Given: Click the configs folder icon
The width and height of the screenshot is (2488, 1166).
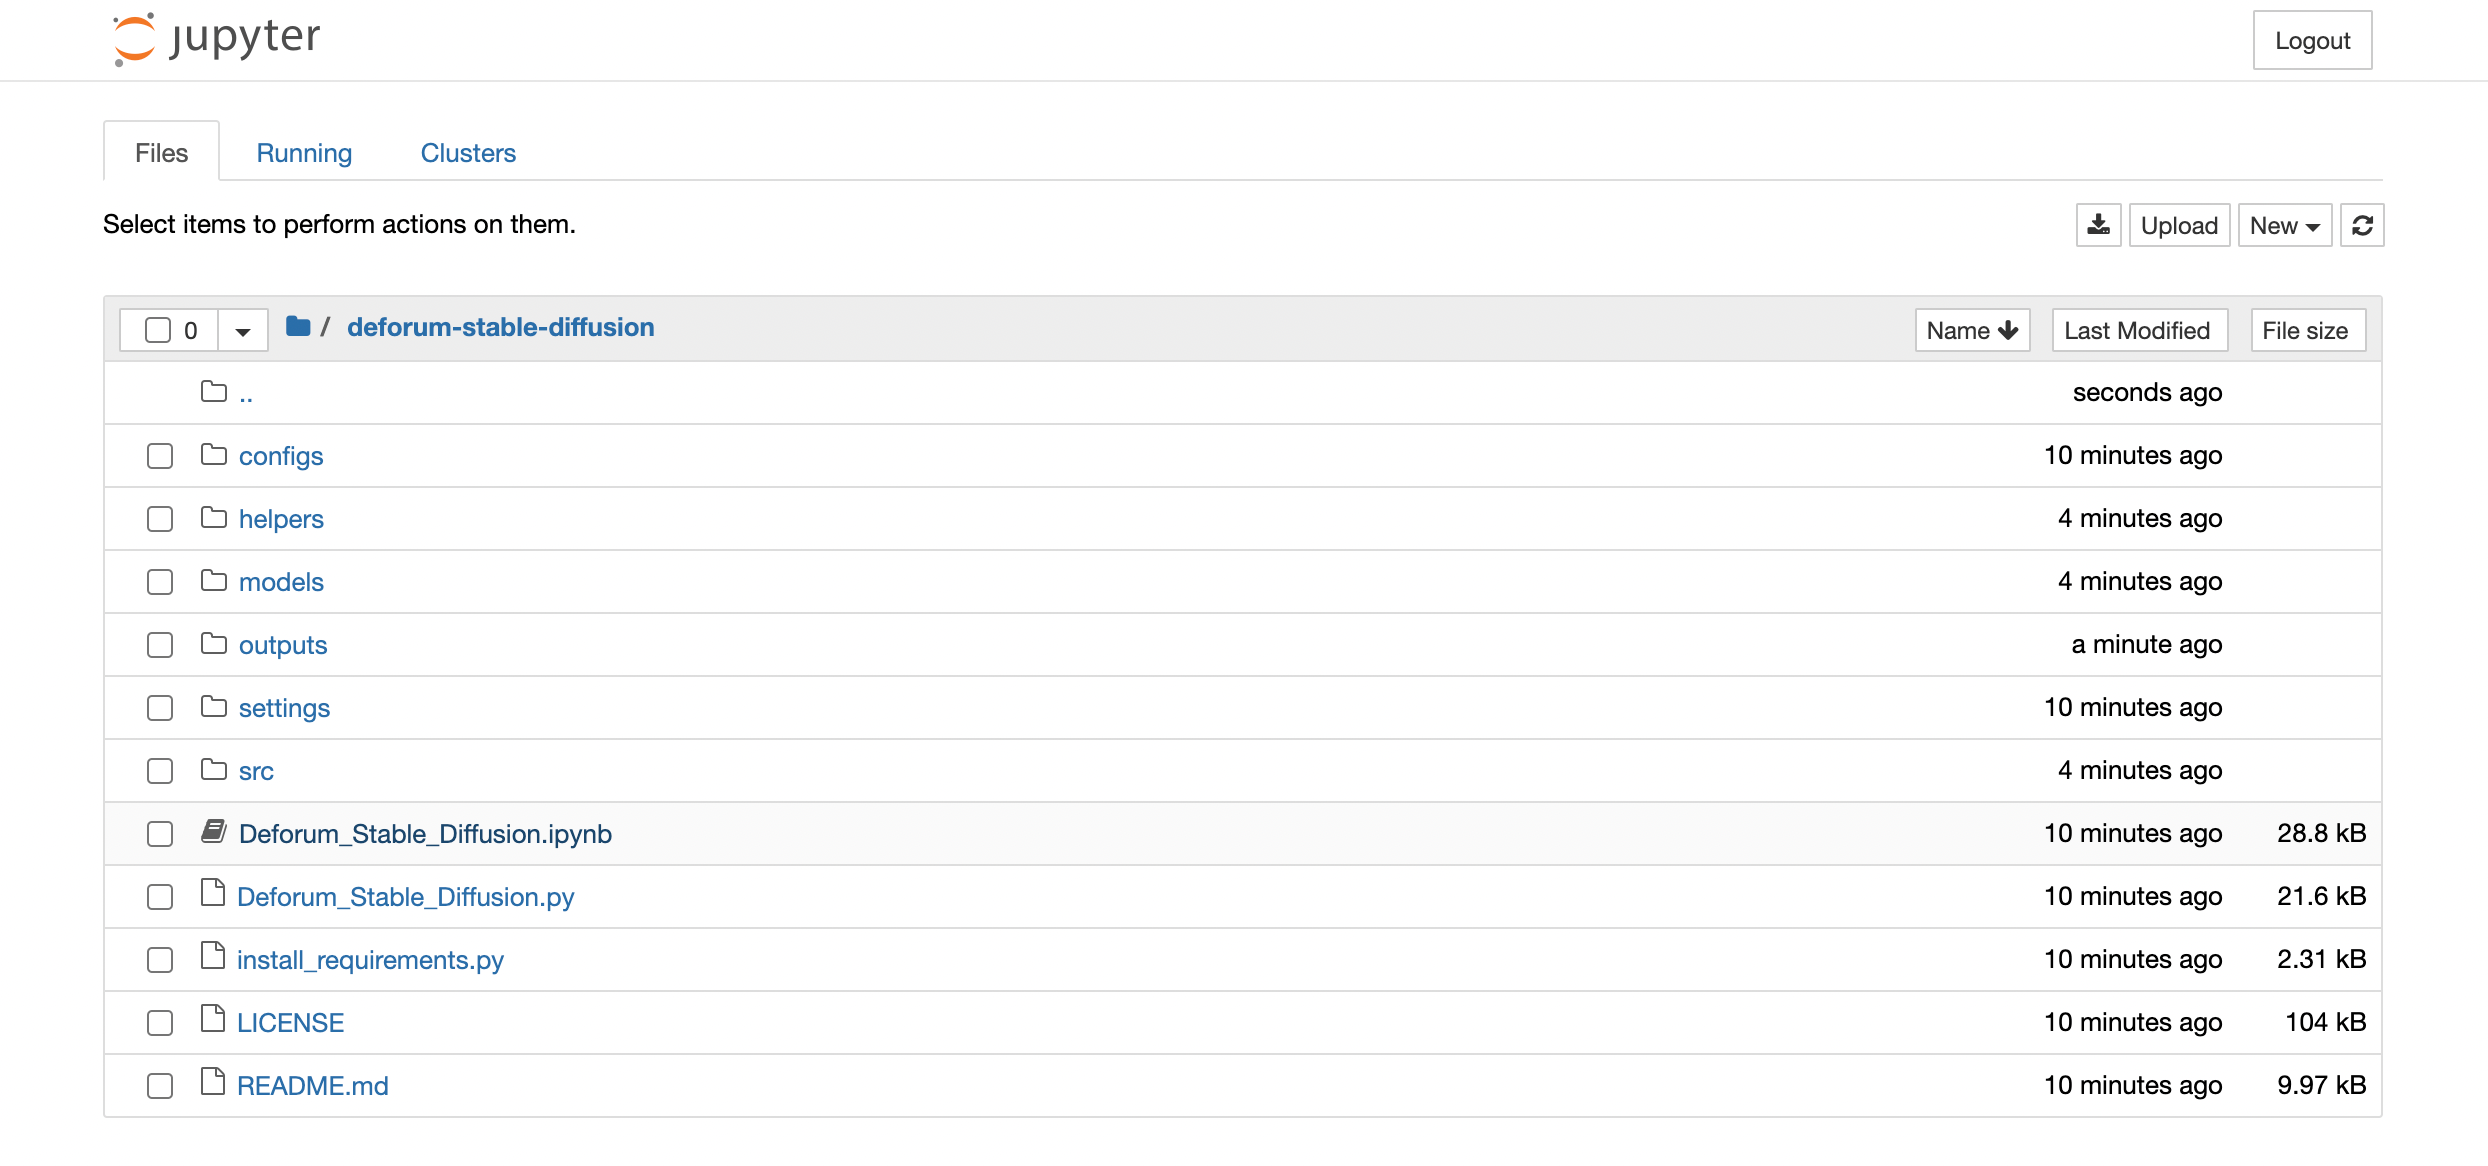Looking at the screenshot, I should (213, 455).
